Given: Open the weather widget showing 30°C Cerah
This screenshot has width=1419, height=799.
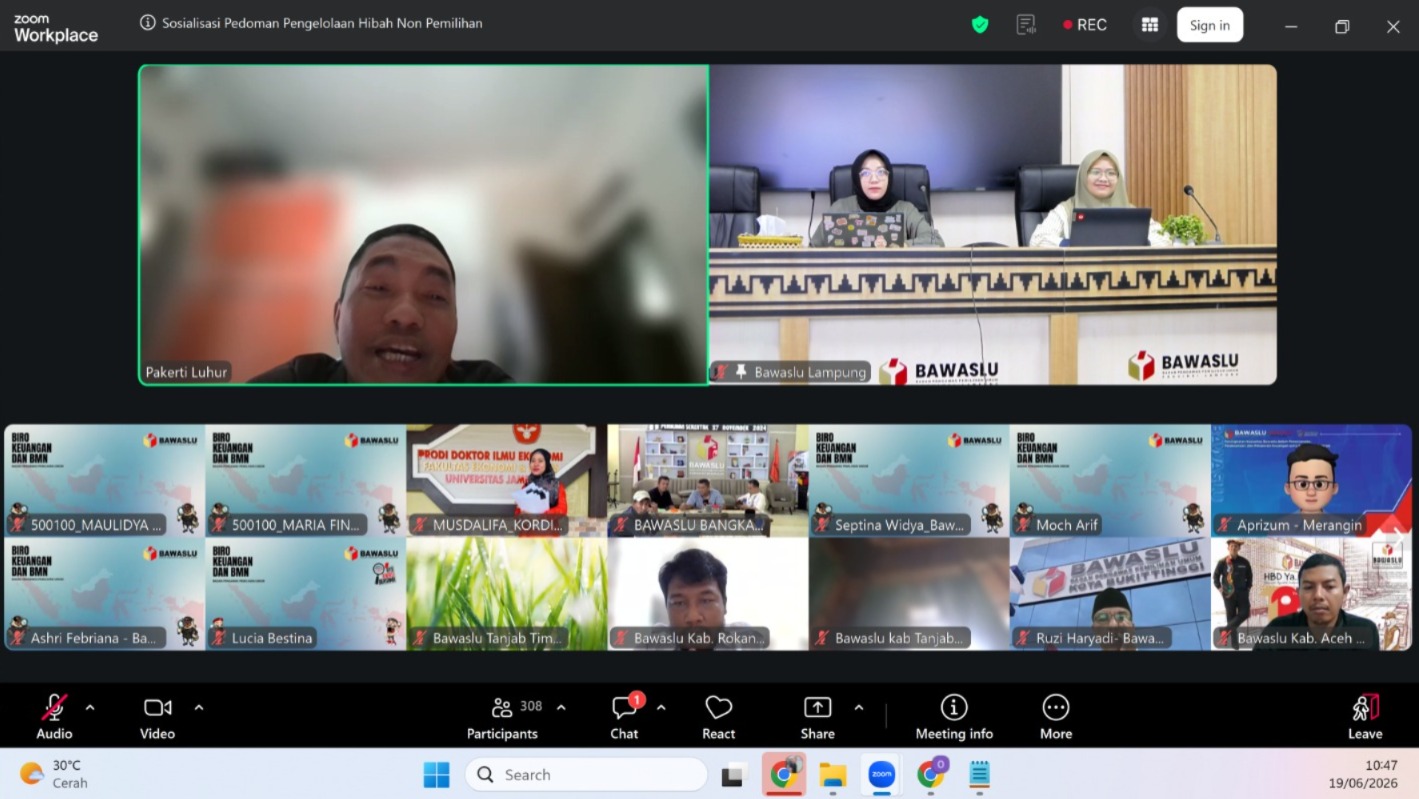Looking at the screenshot, I should tap(54, 774).
